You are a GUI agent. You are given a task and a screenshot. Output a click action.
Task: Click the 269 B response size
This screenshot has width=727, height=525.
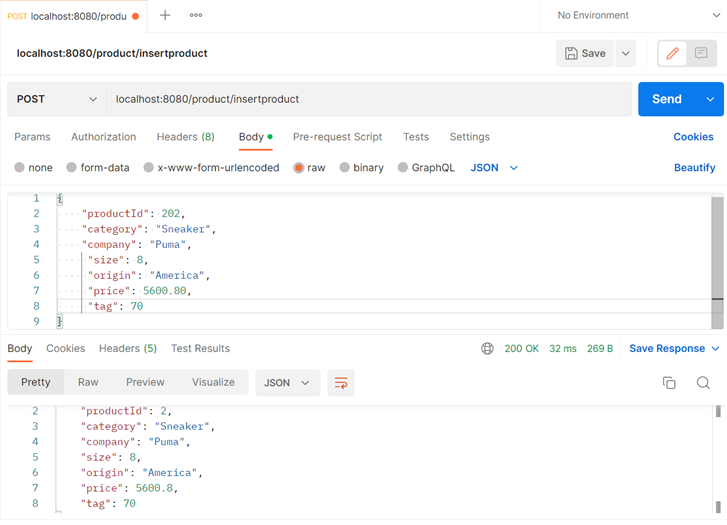[600, 348]
